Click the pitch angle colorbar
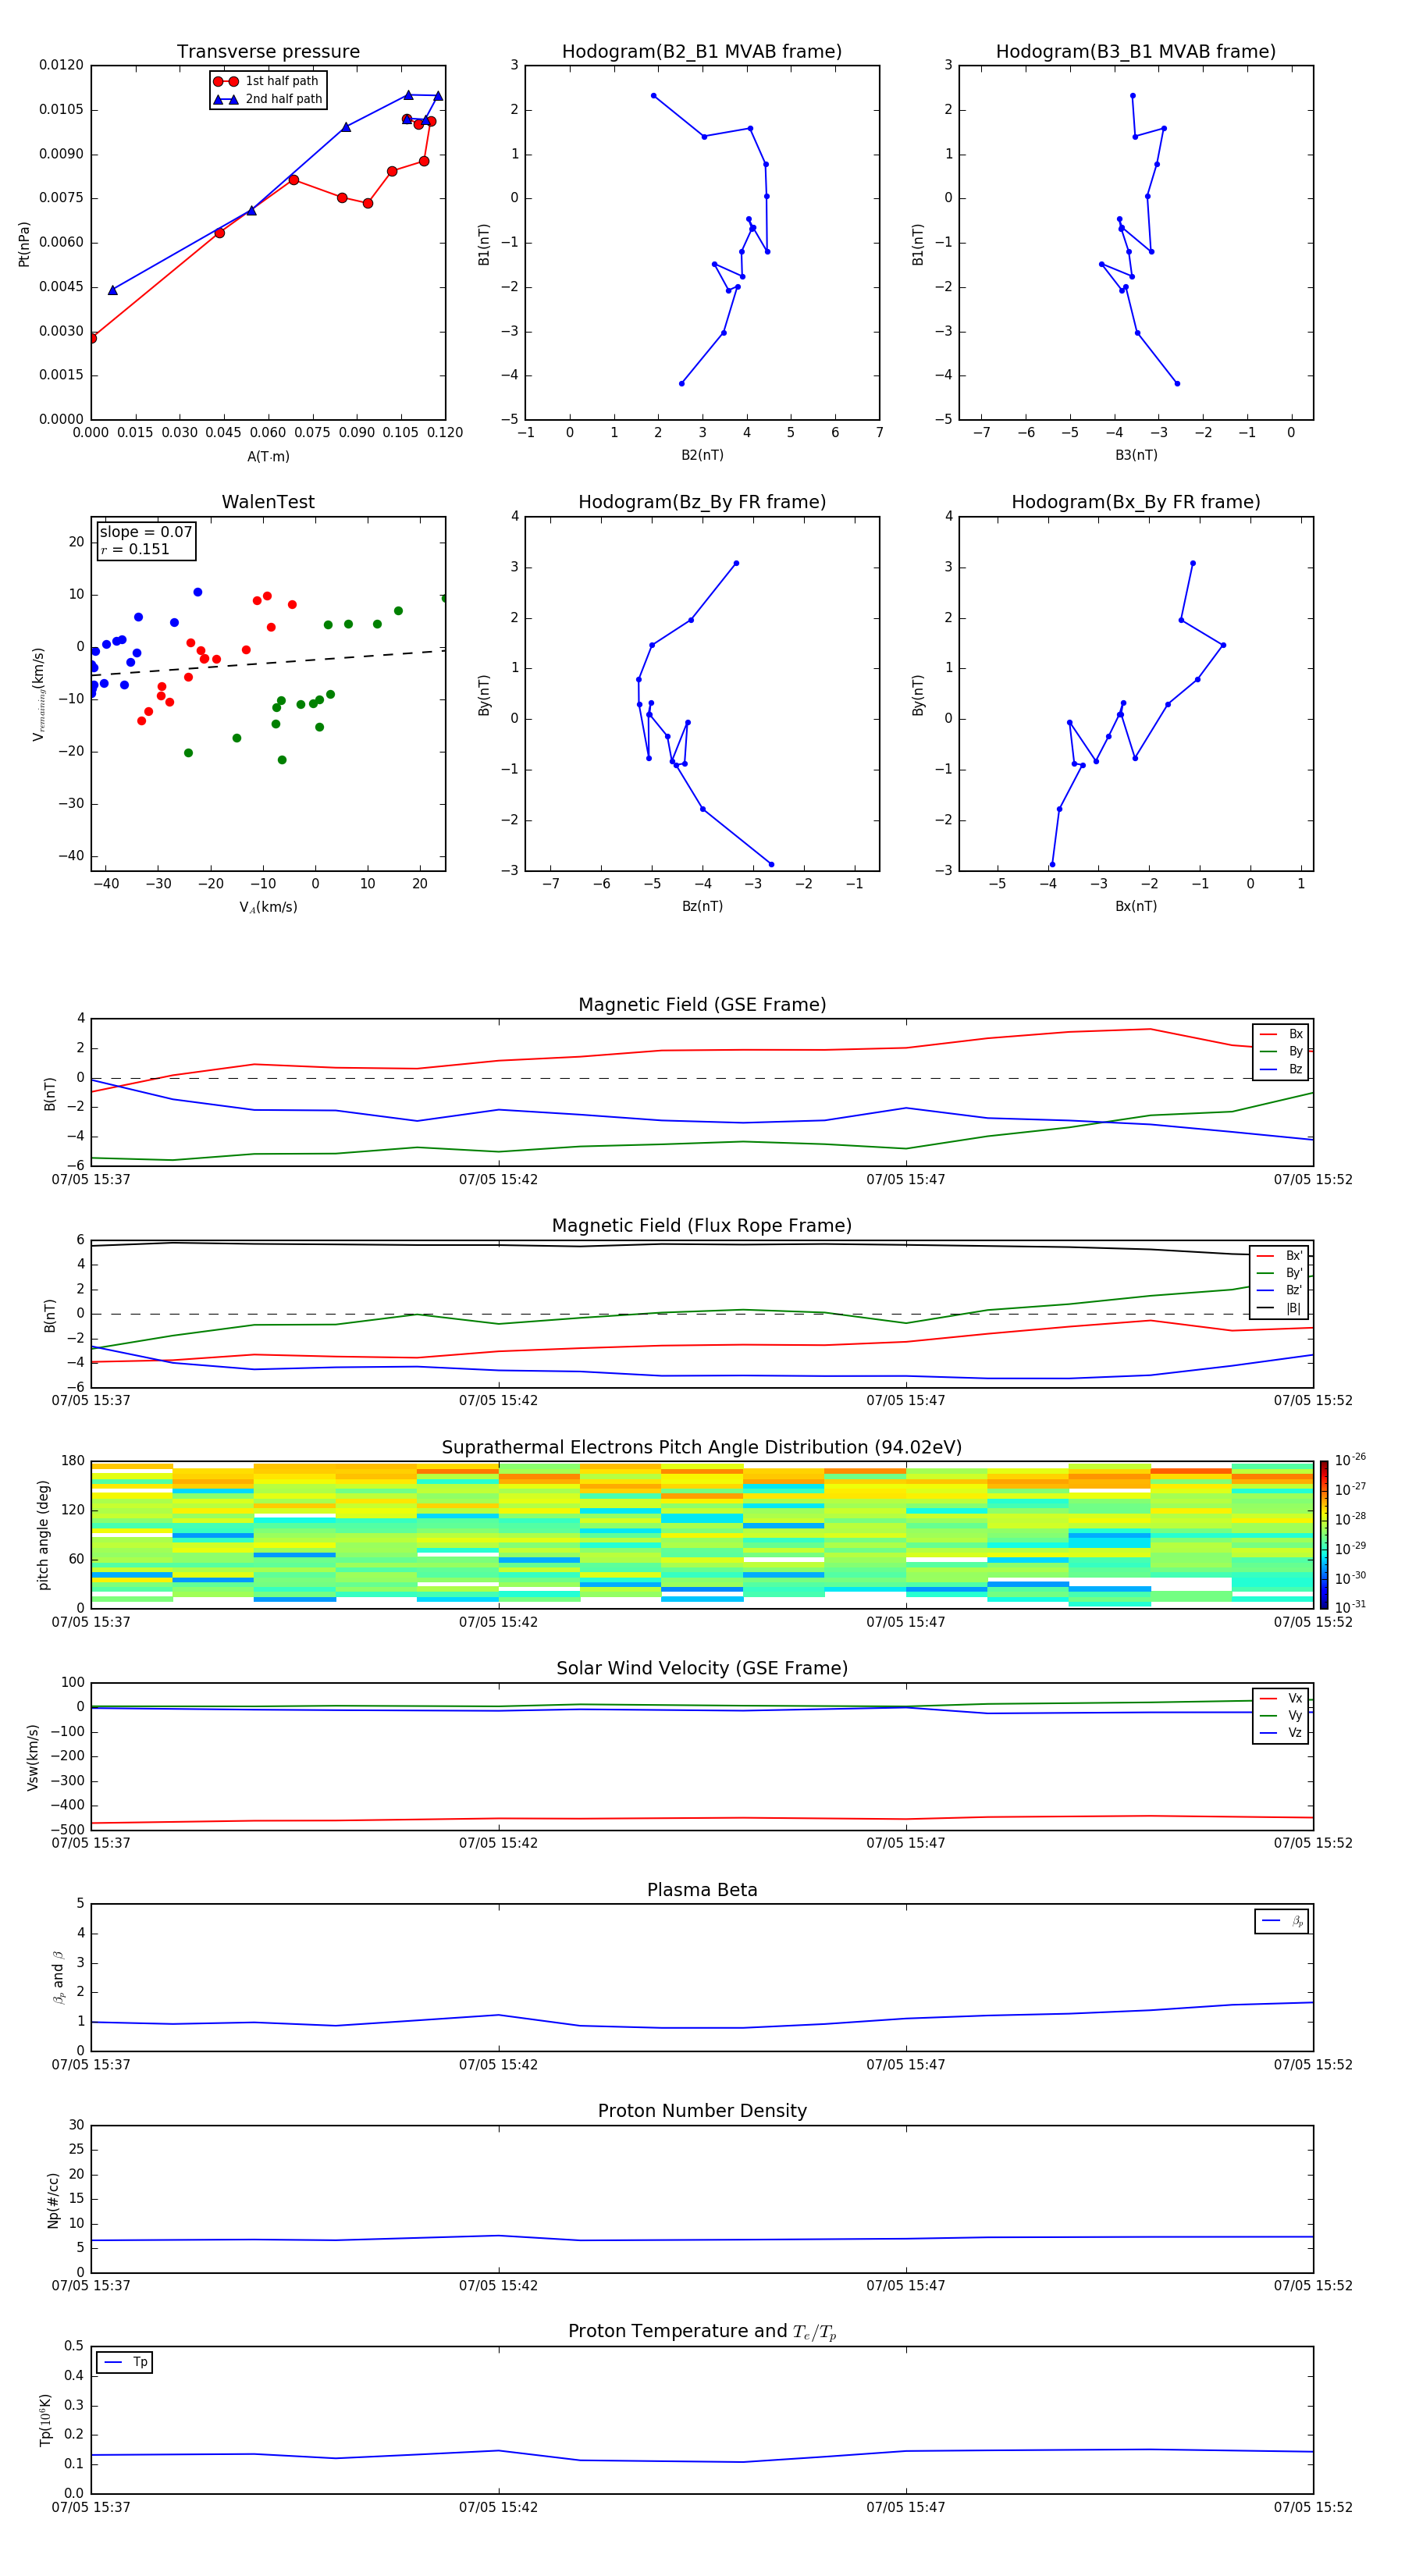Screen dimensions: 1405x2576 1324,1534
